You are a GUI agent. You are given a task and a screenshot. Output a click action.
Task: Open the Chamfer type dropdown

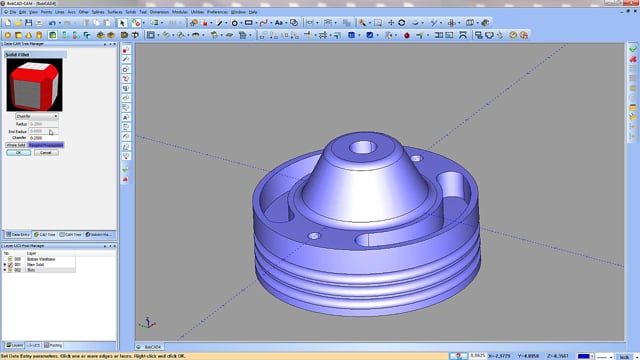37,116
